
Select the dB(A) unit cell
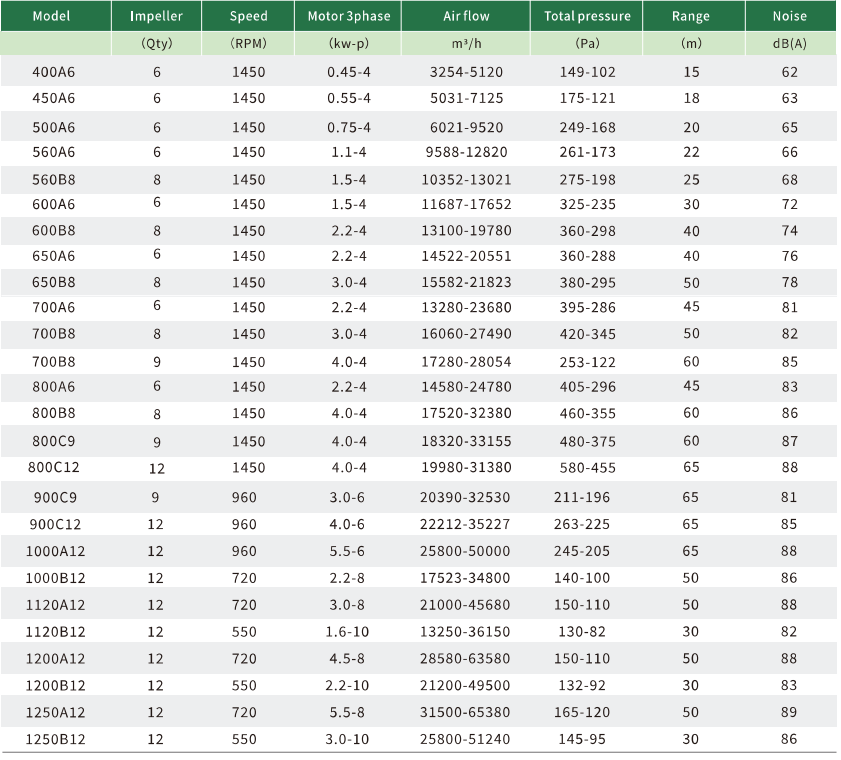click(790, 43)
